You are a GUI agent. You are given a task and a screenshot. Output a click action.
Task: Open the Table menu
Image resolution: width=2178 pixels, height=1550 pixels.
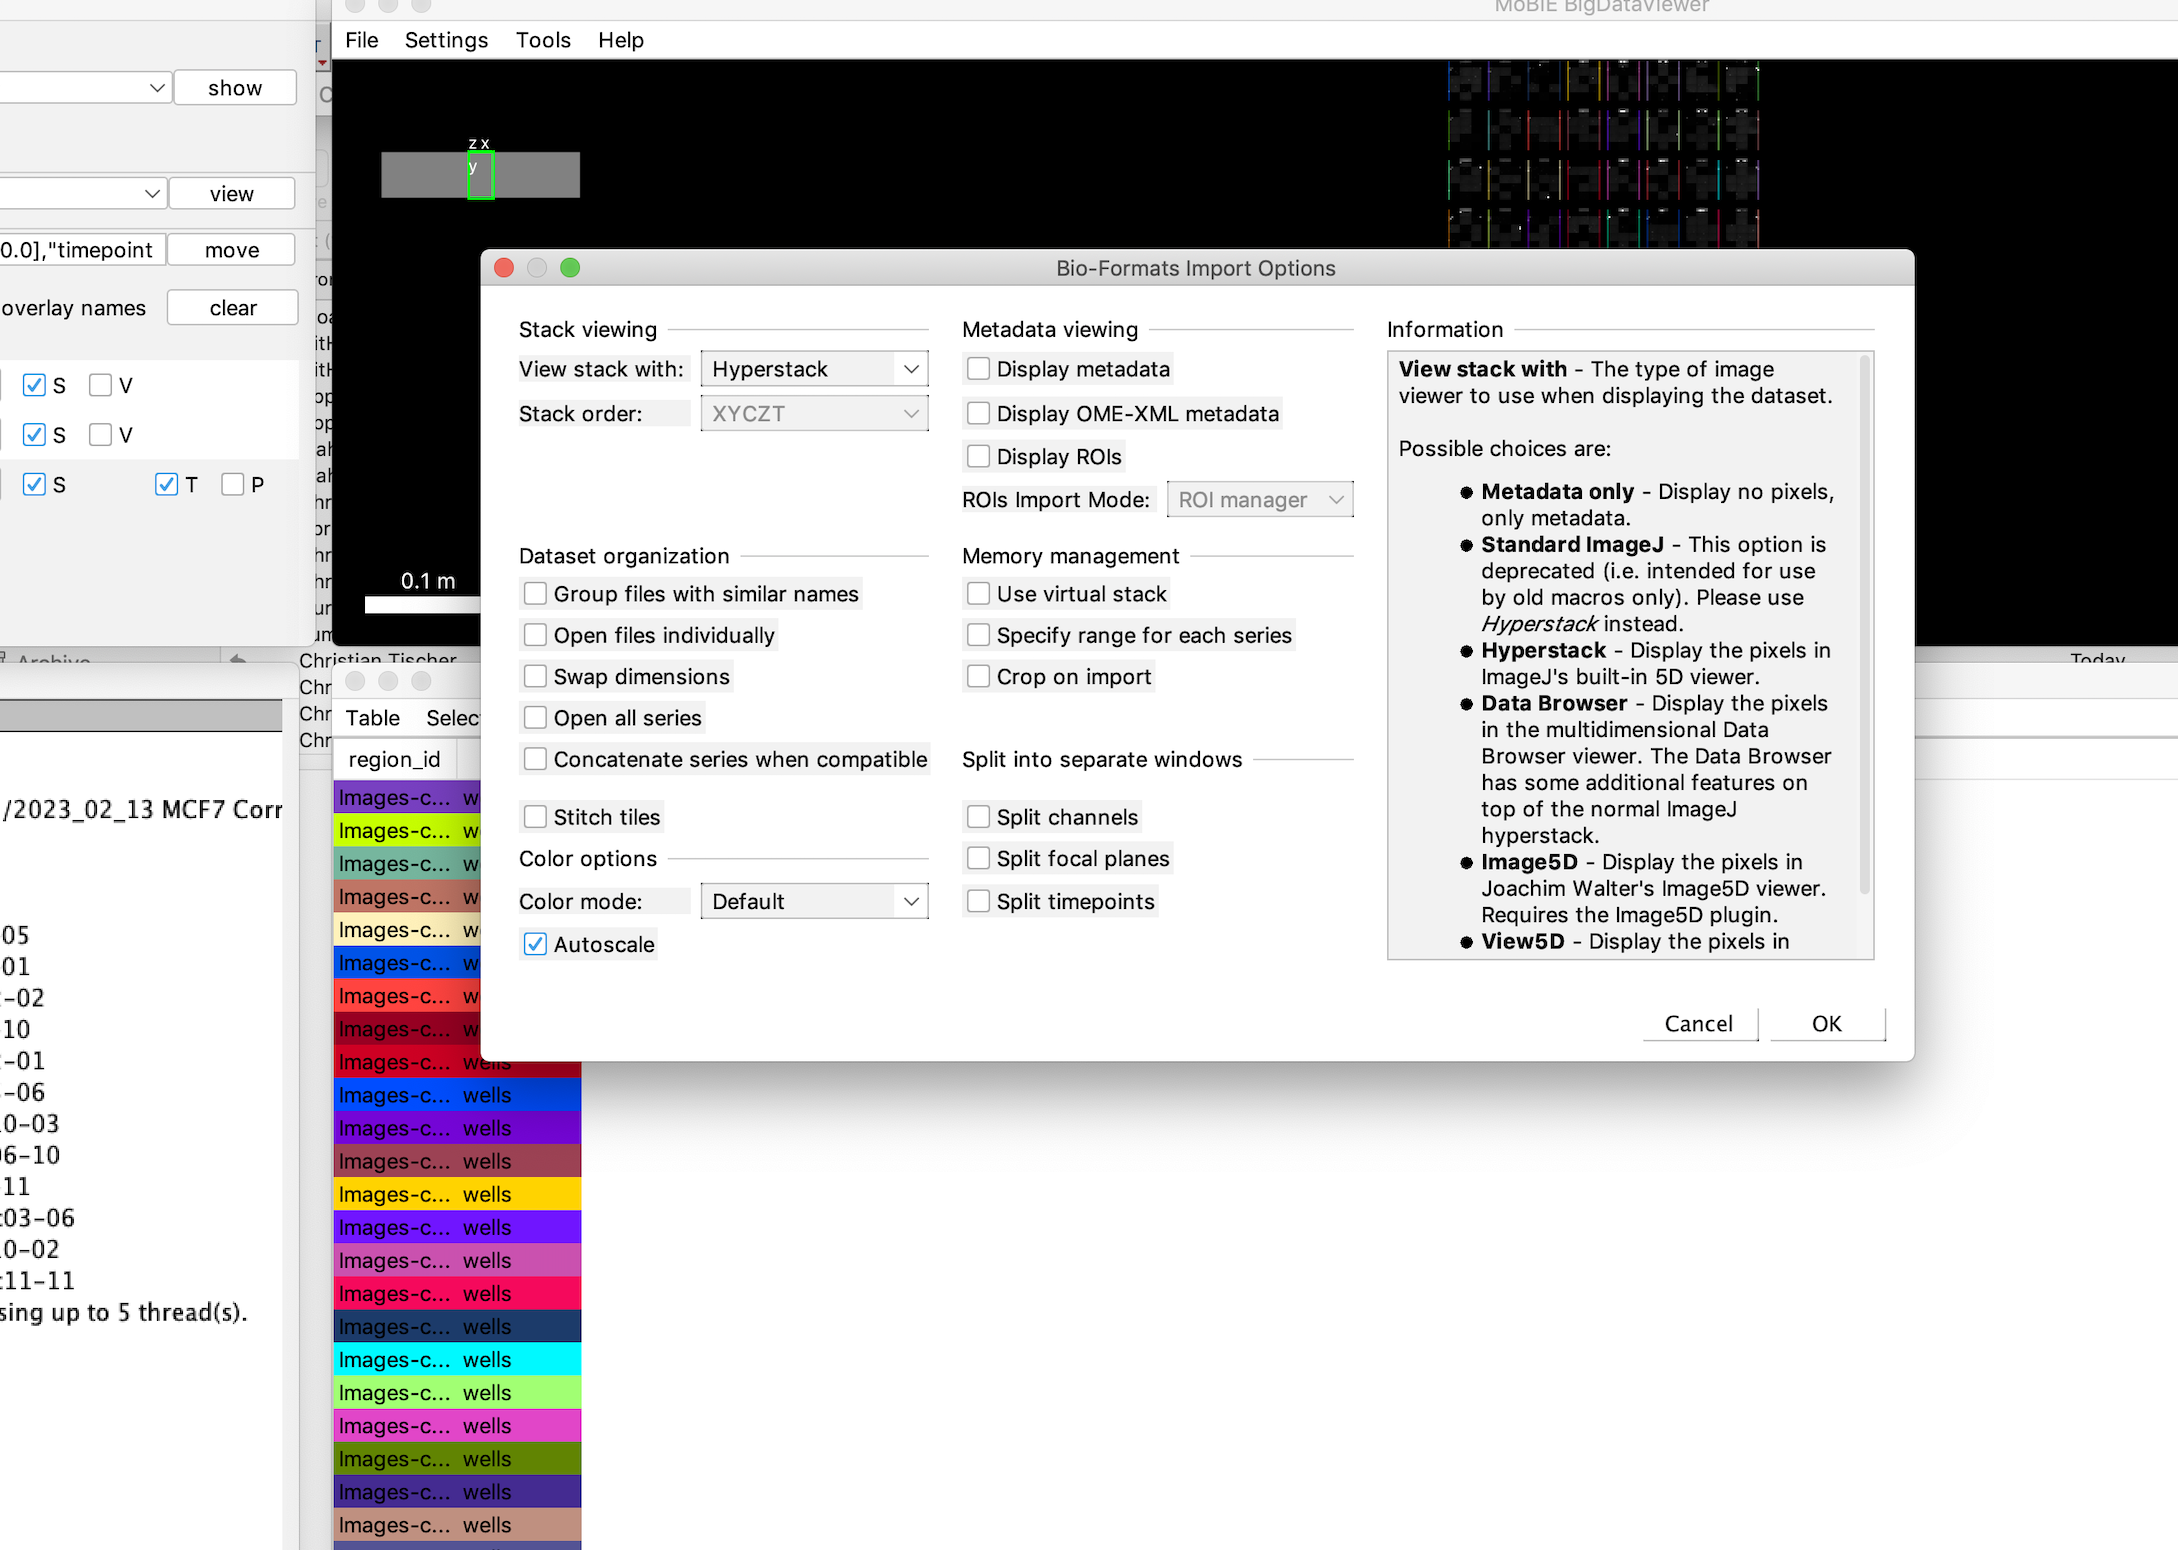pyautogui.click(x=371, y=717)
